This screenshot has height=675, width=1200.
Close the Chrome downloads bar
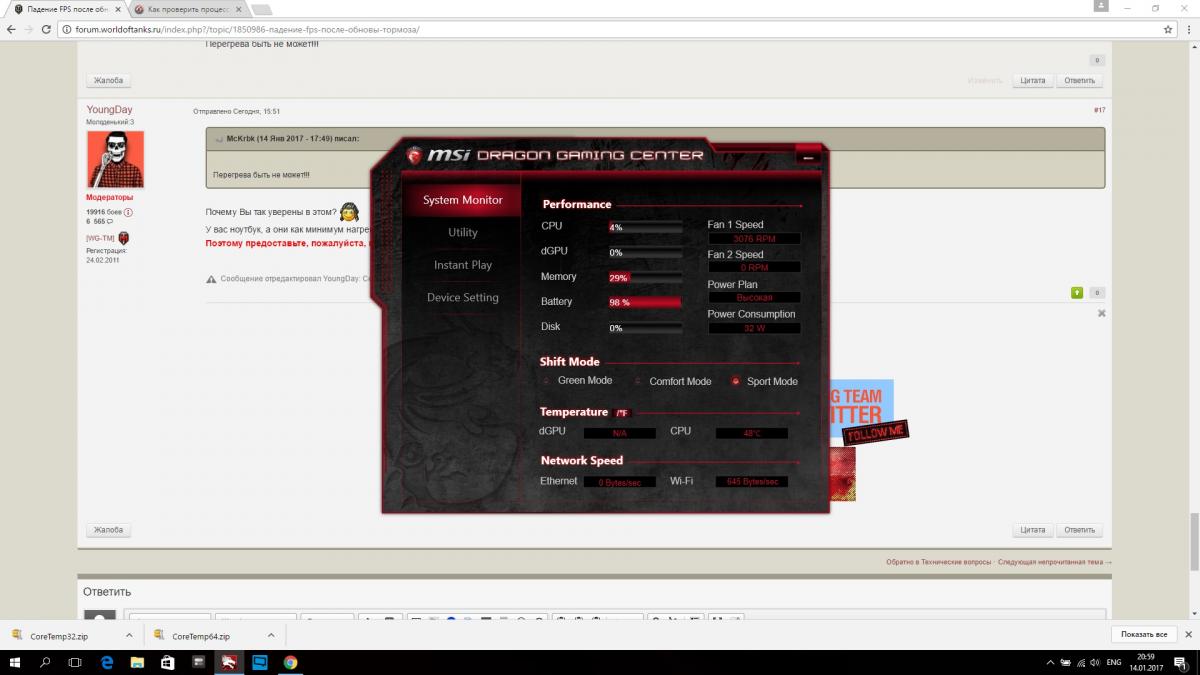(x=1187, y=635)
